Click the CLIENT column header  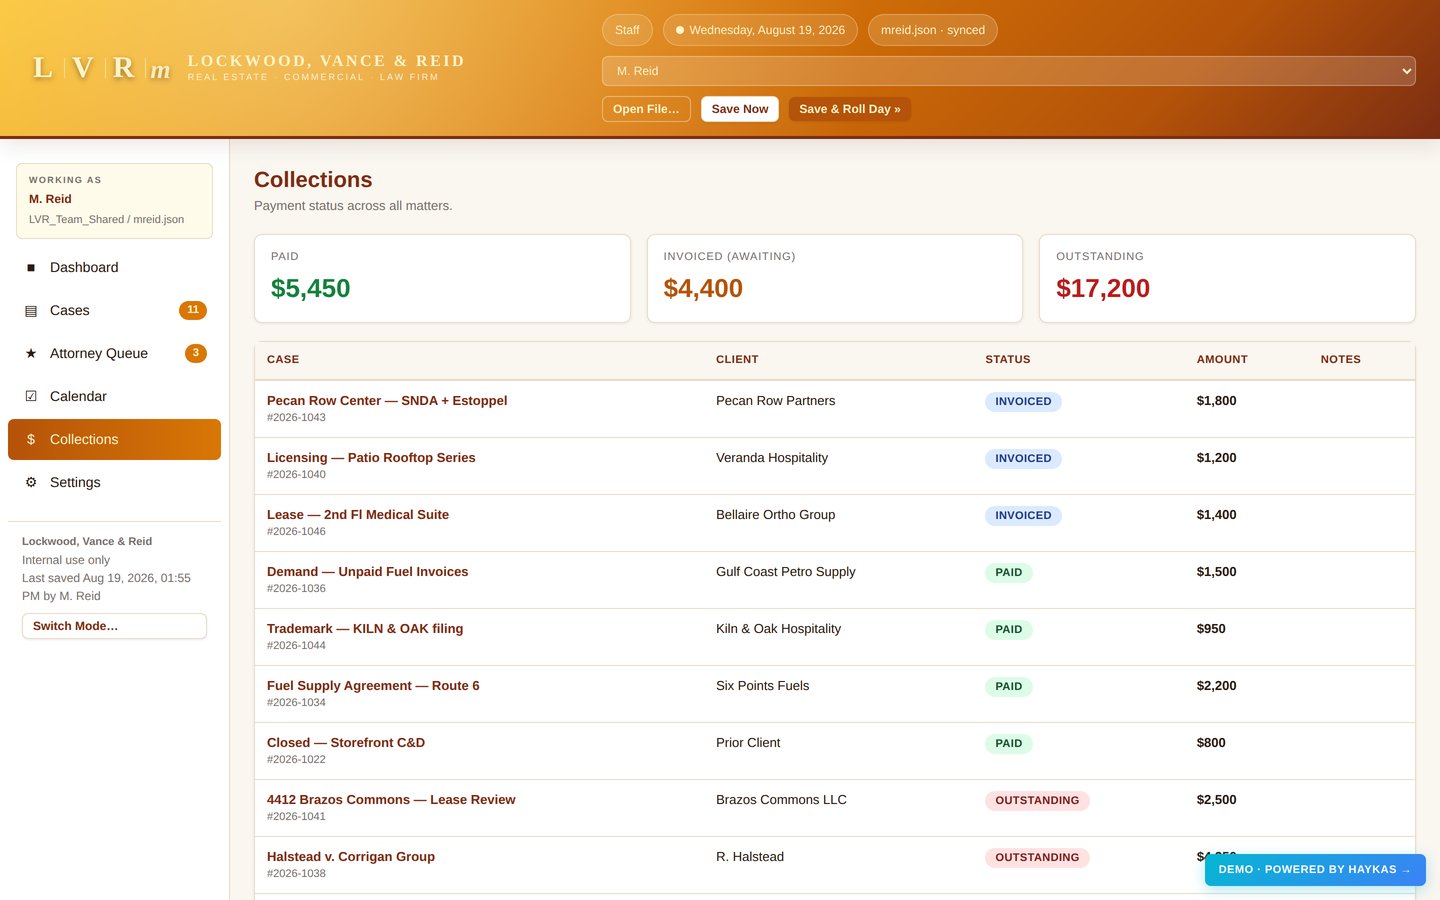[x=737, y=360]
